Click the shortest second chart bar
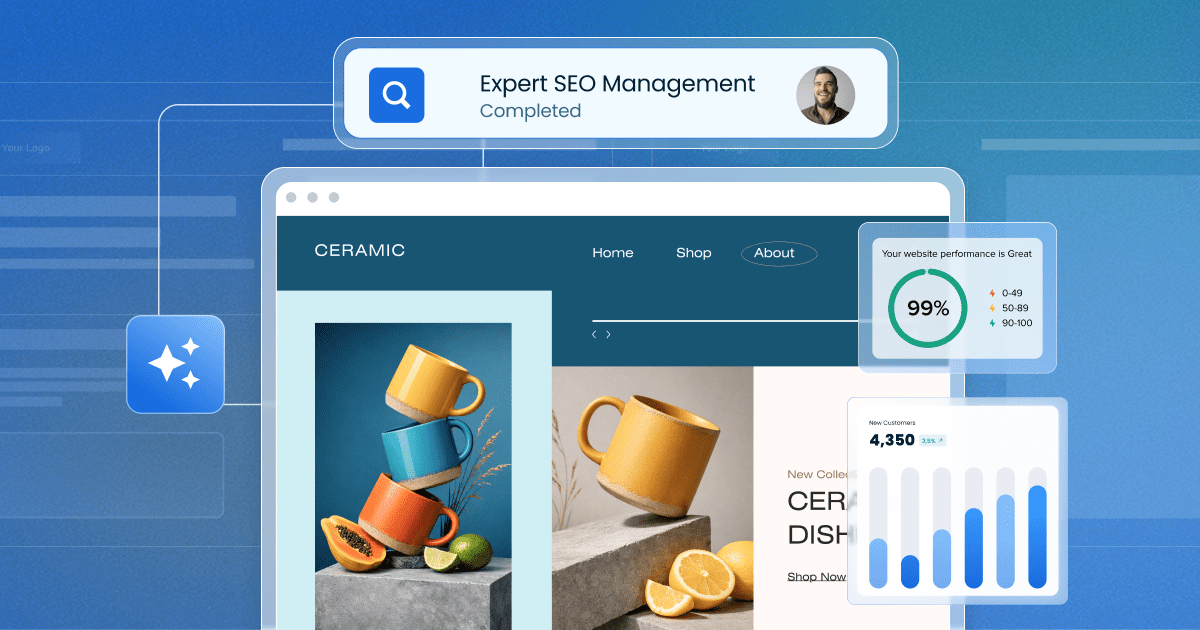 pyautogui.click(x=910, y=571)
